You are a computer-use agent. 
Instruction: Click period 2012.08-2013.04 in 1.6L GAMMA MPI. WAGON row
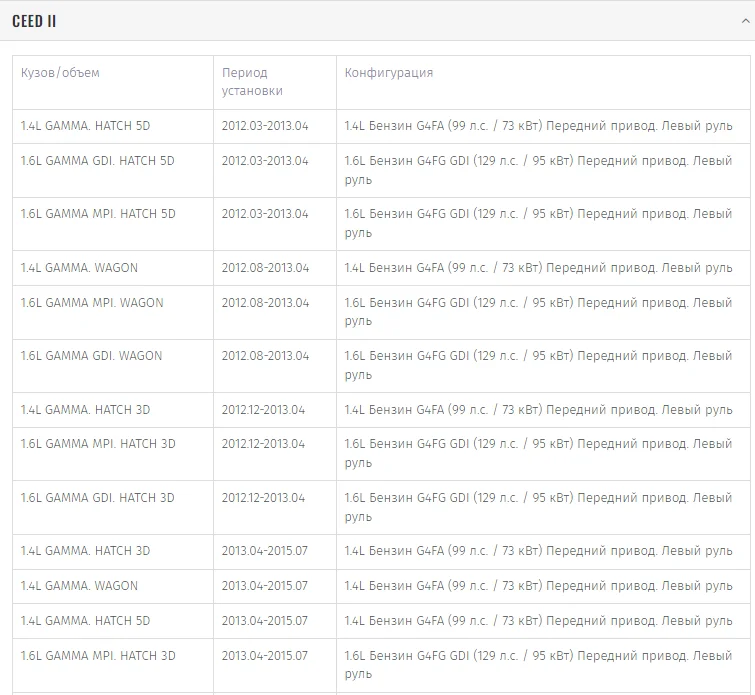(x=265, y=303)
